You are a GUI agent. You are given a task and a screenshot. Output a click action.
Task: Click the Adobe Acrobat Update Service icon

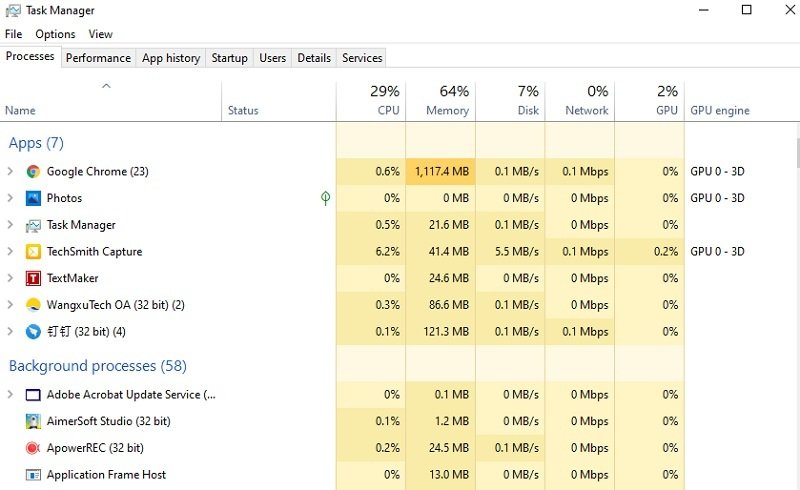(x=33, y=395)
